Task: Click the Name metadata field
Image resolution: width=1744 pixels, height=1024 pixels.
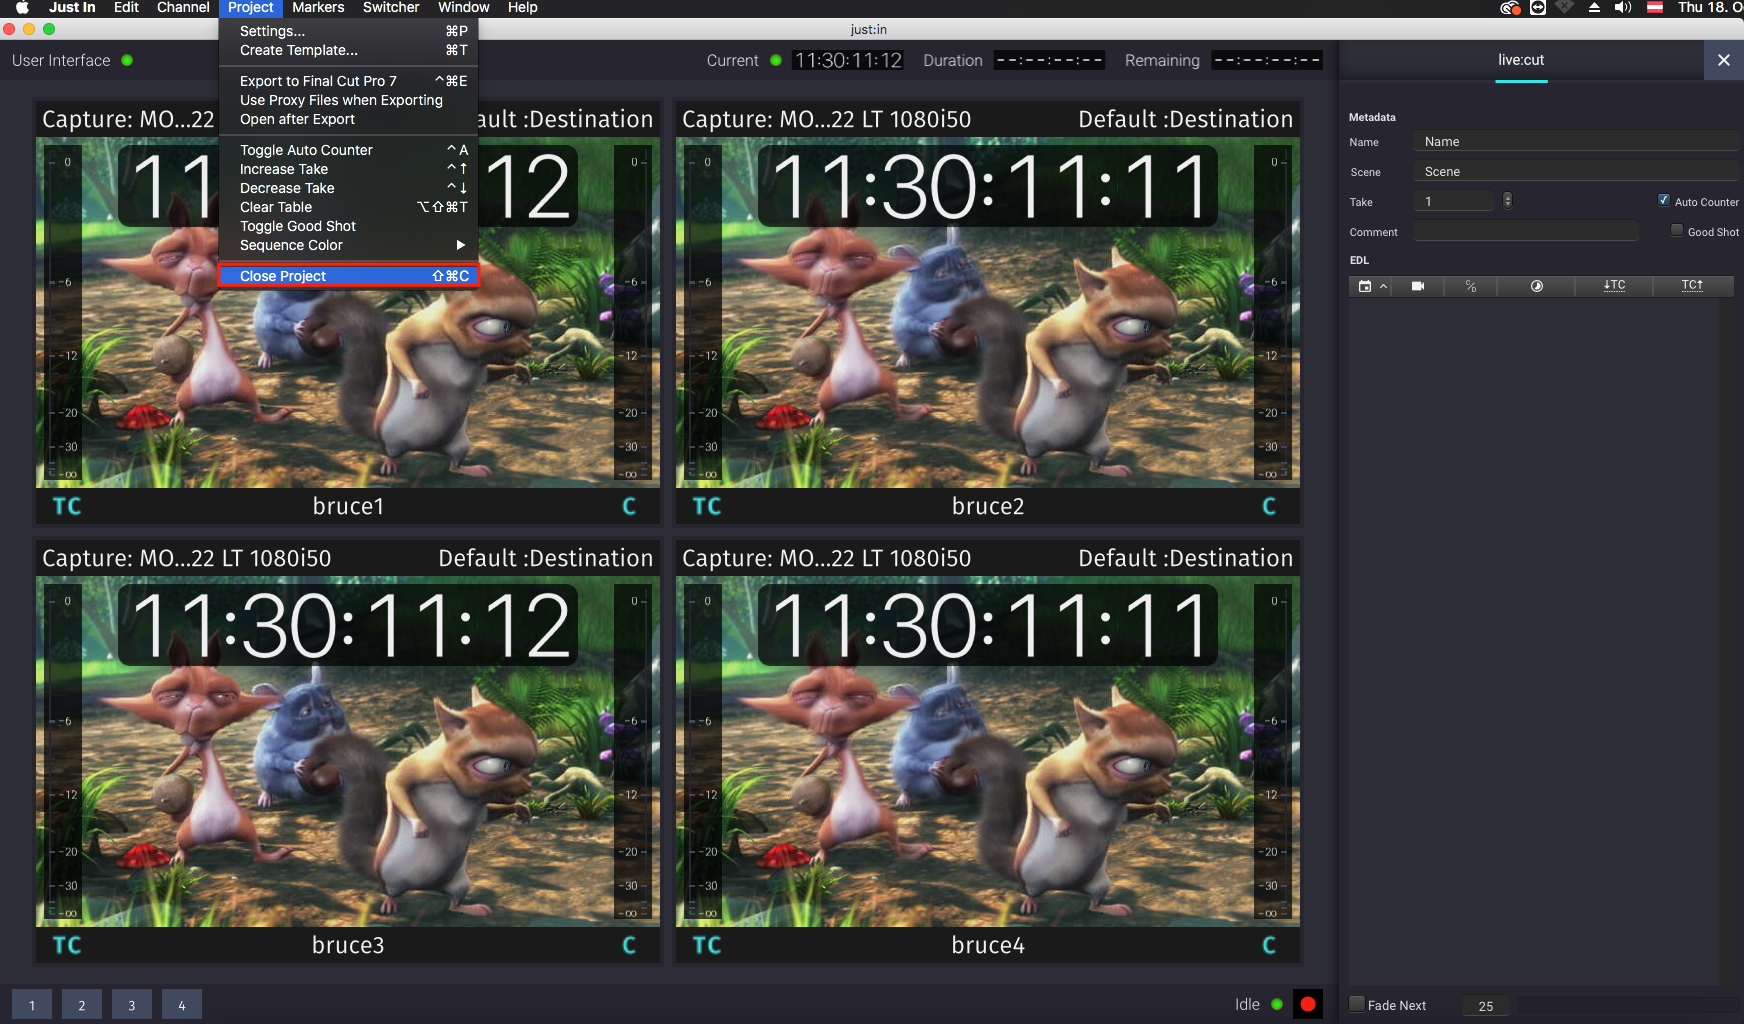Action: [x=1576, y=142]
